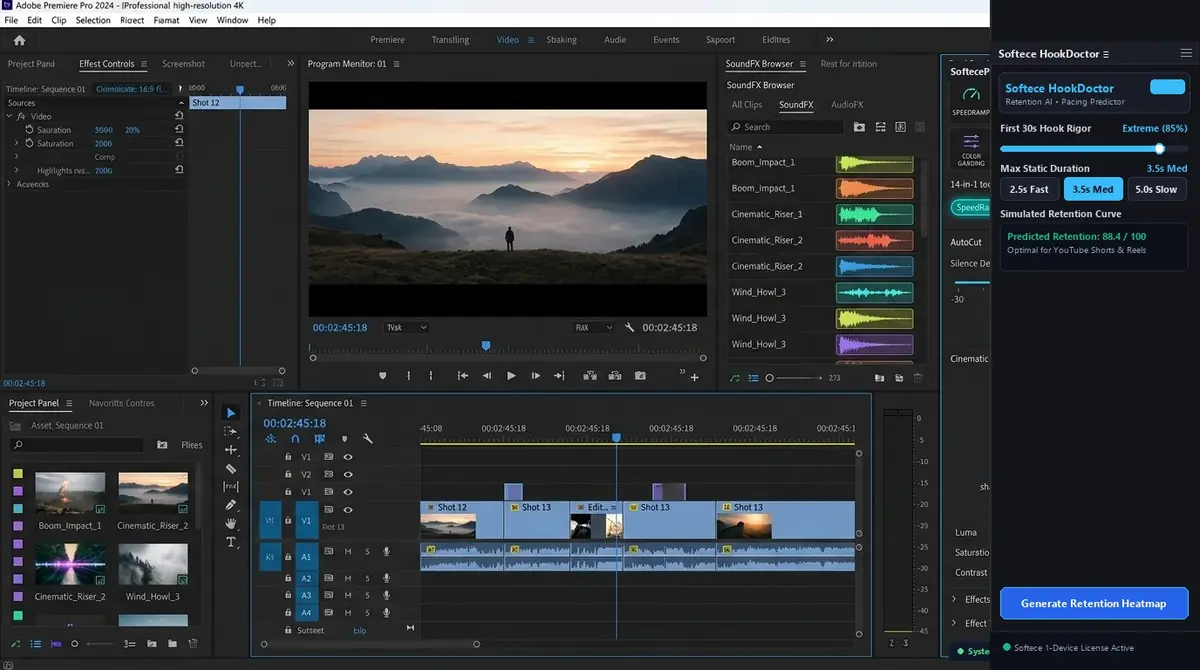
Task: Lock audio track A3
Action: coord(288,595)
